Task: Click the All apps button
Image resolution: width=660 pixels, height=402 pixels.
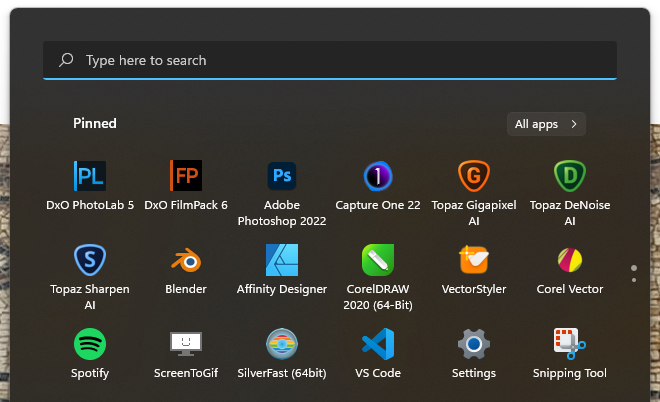Action: 546,124
